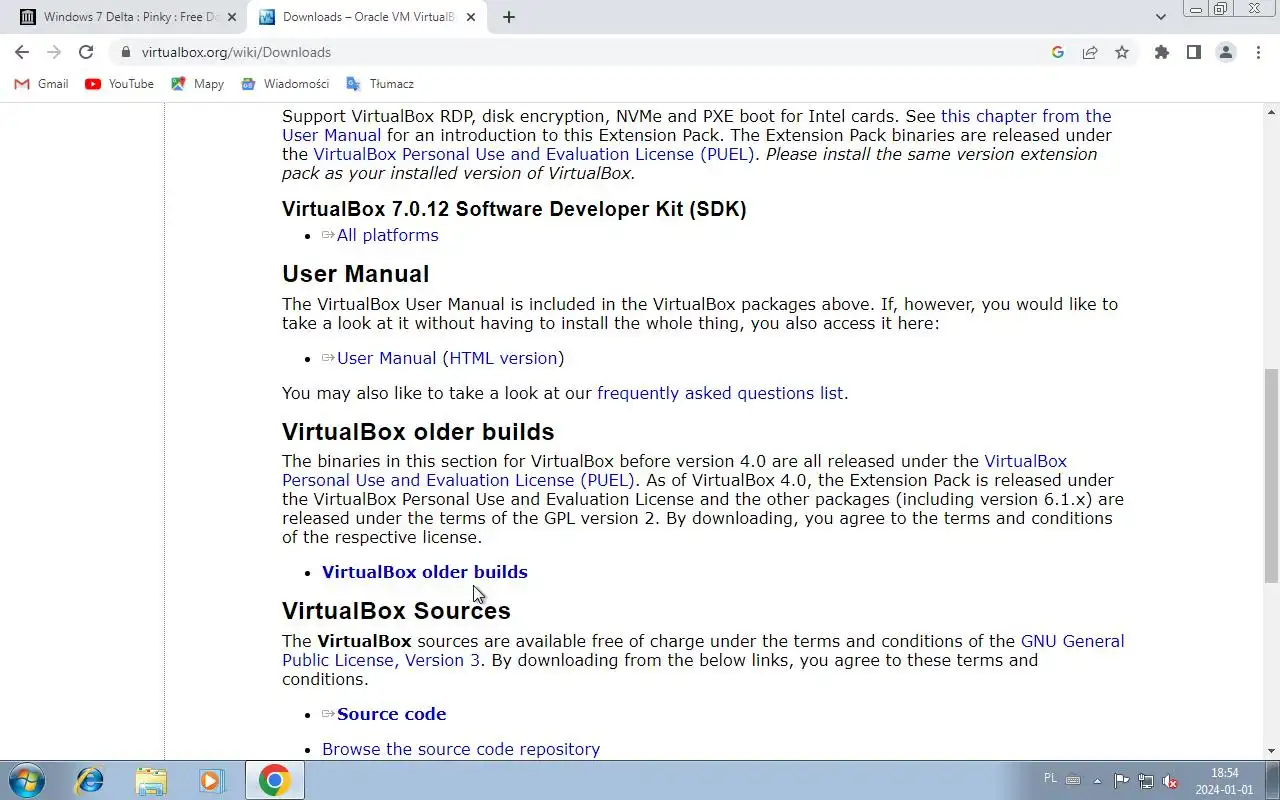The image size is (1280, 800).
Task: Launch Windows Media Player from the taskbar
Action: coord(211,780)
